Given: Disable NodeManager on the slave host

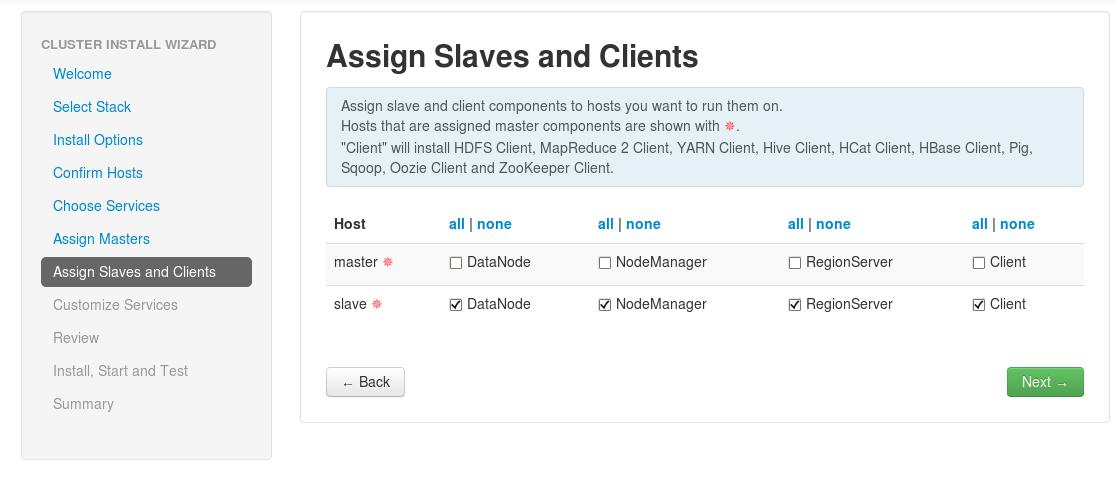Looking at the screenshot, I should pos(605,305).
